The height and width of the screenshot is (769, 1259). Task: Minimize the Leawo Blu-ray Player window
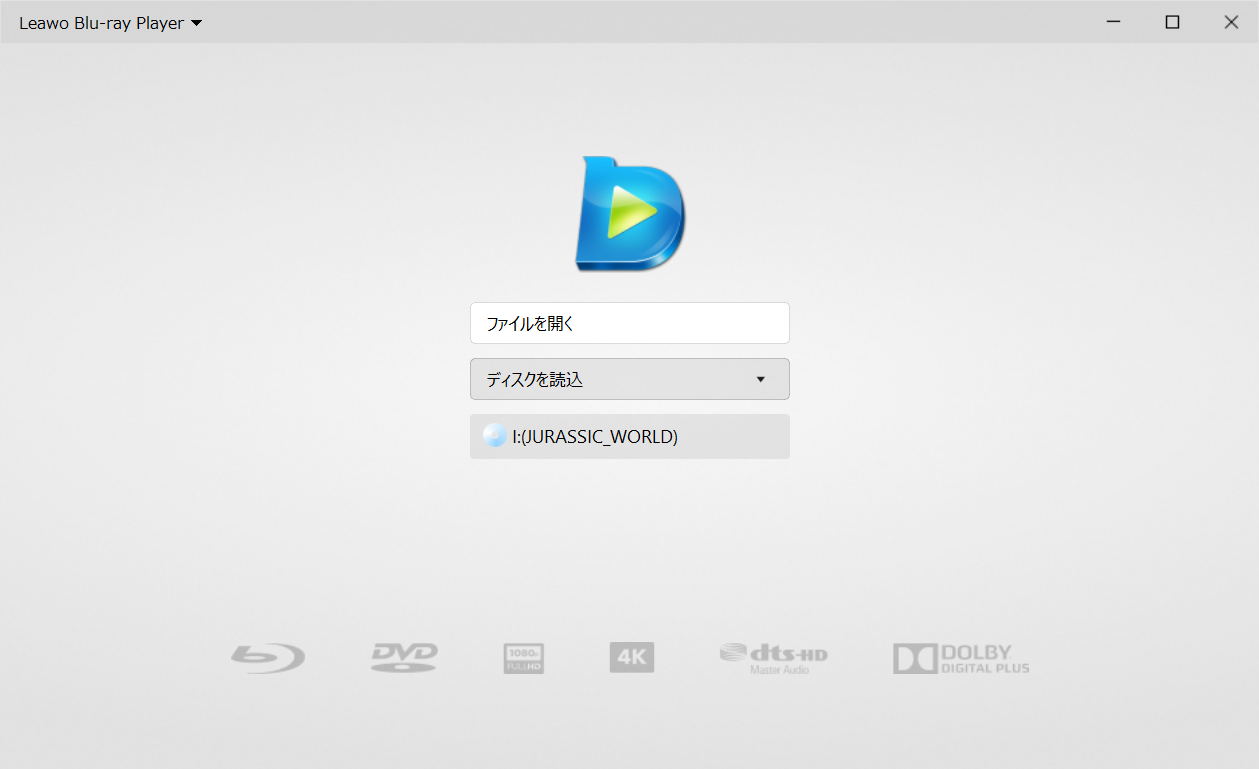(1113, 22)
